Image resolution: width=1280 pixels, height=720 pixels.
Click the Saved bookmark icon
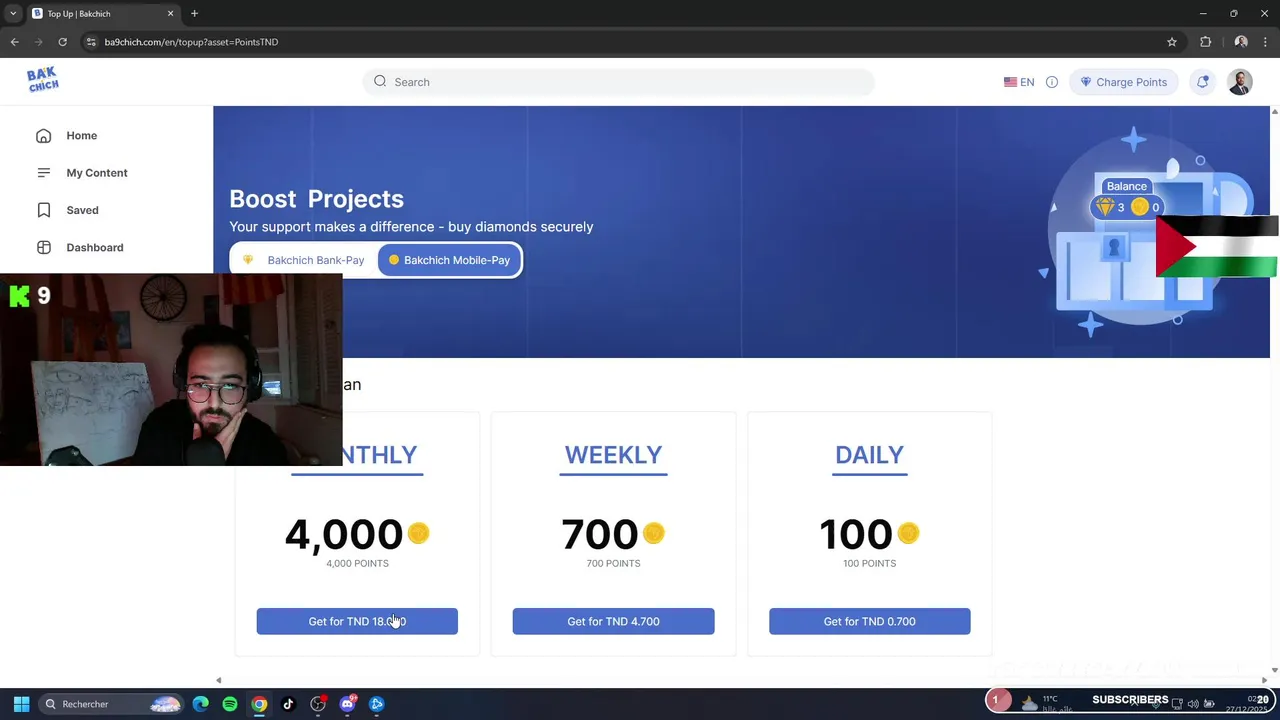coord(43,210)
